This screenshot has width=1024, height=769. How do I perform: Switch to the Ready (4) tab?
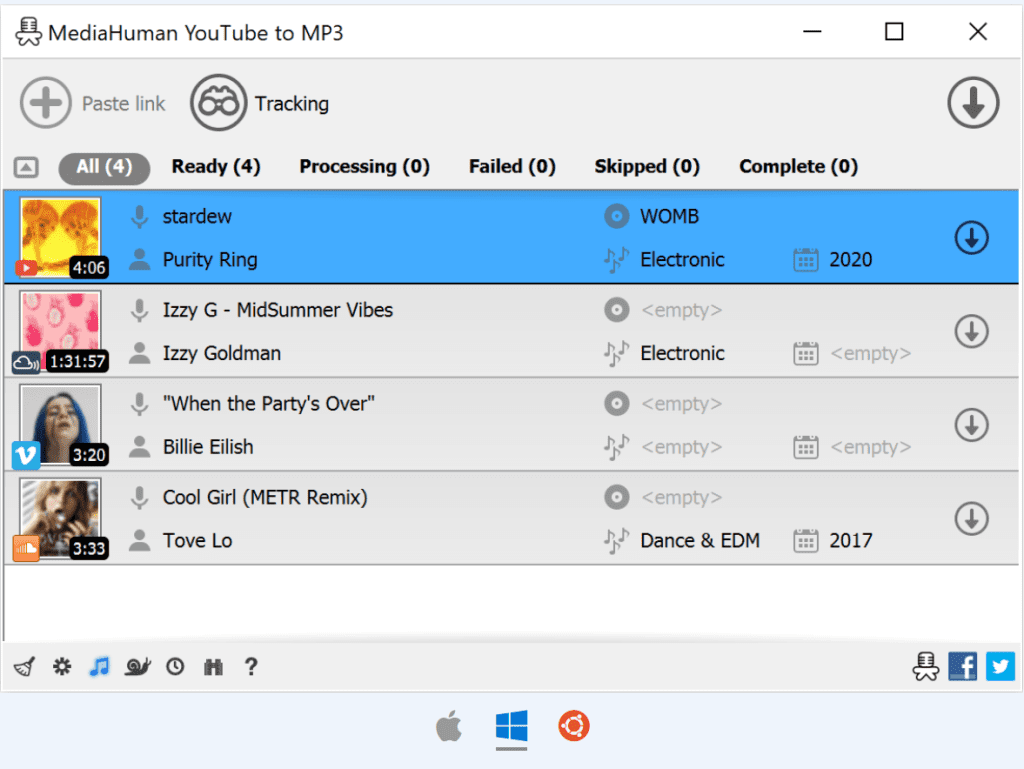click(216, 167)
